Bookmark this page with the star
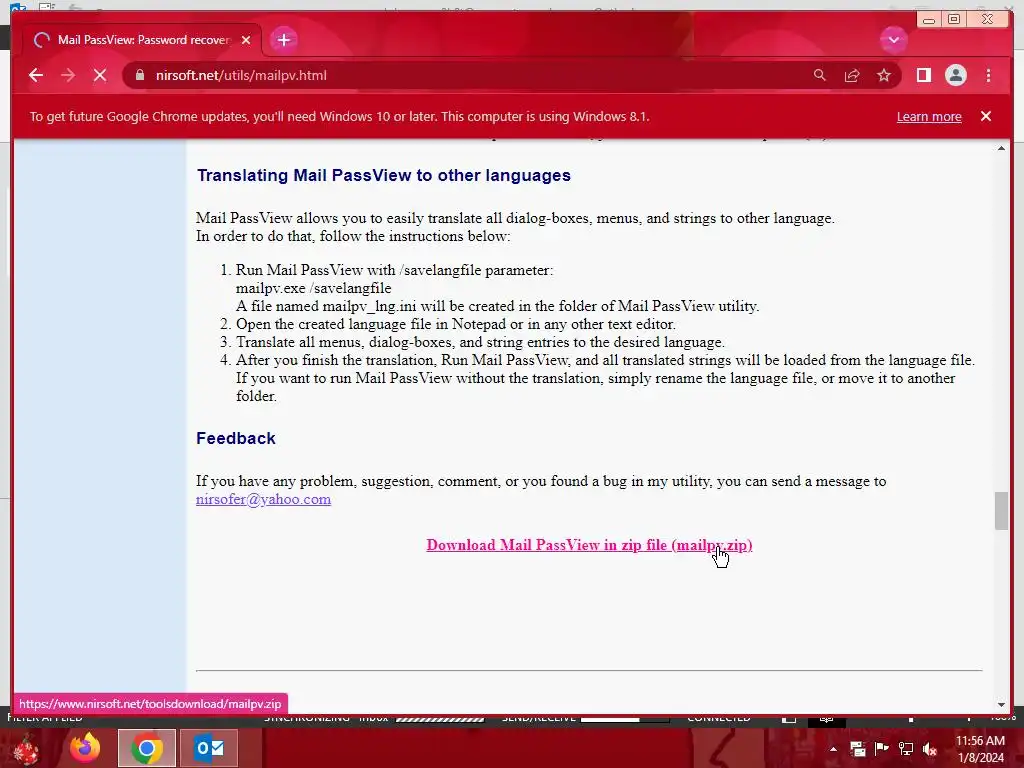 [884, 75]
